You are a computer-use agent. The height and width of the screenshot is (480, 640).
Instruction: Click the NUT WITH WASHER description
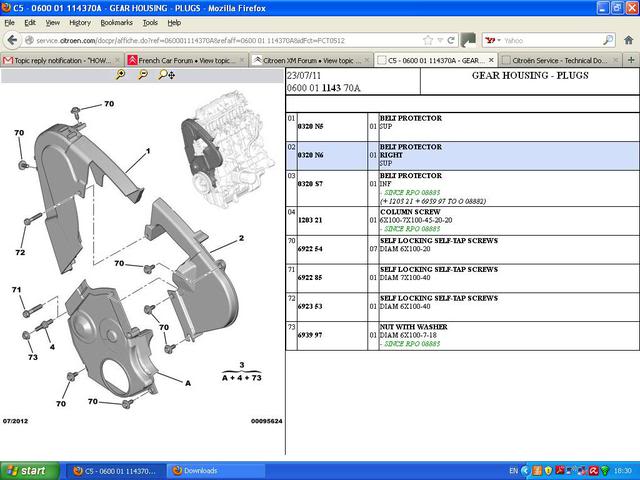(414, 327)
